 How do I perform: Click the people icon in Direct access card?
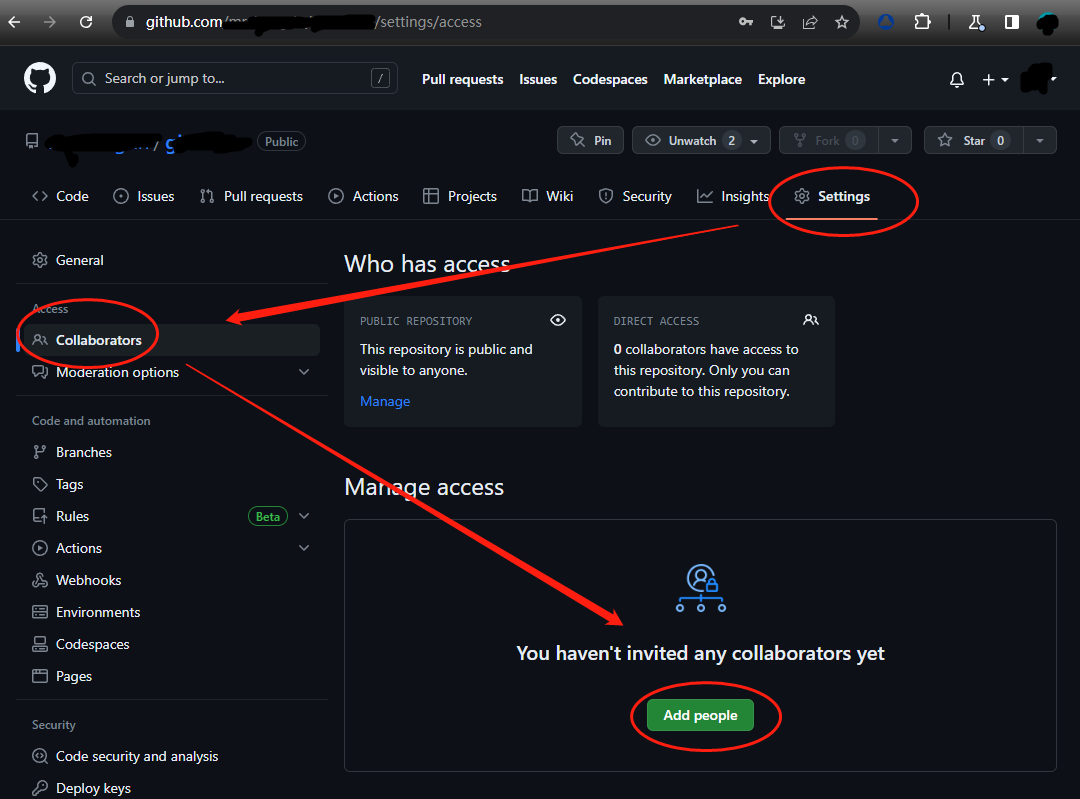[x=811, y=320]
